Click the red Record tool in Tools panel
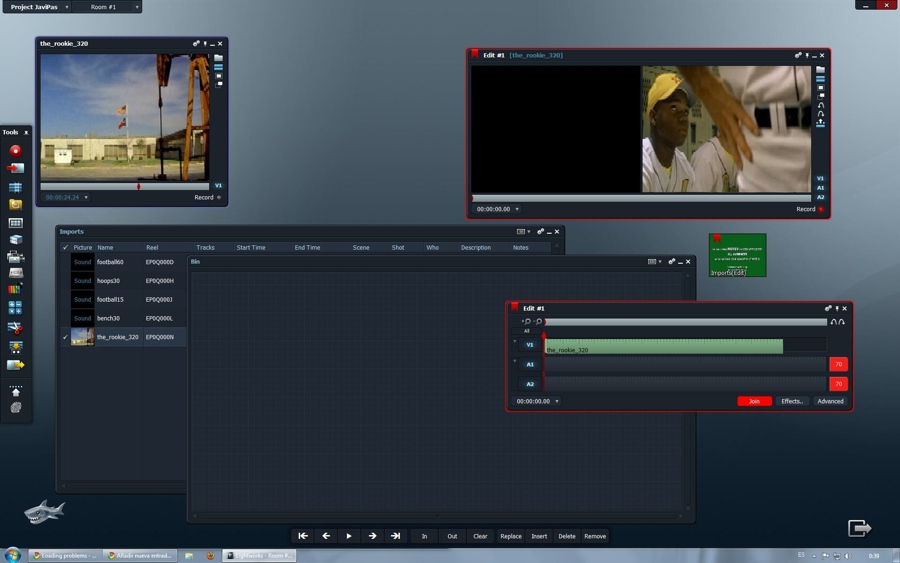This screenshot has height=563, width=900. pyautogui.click(x=15, y=151)
